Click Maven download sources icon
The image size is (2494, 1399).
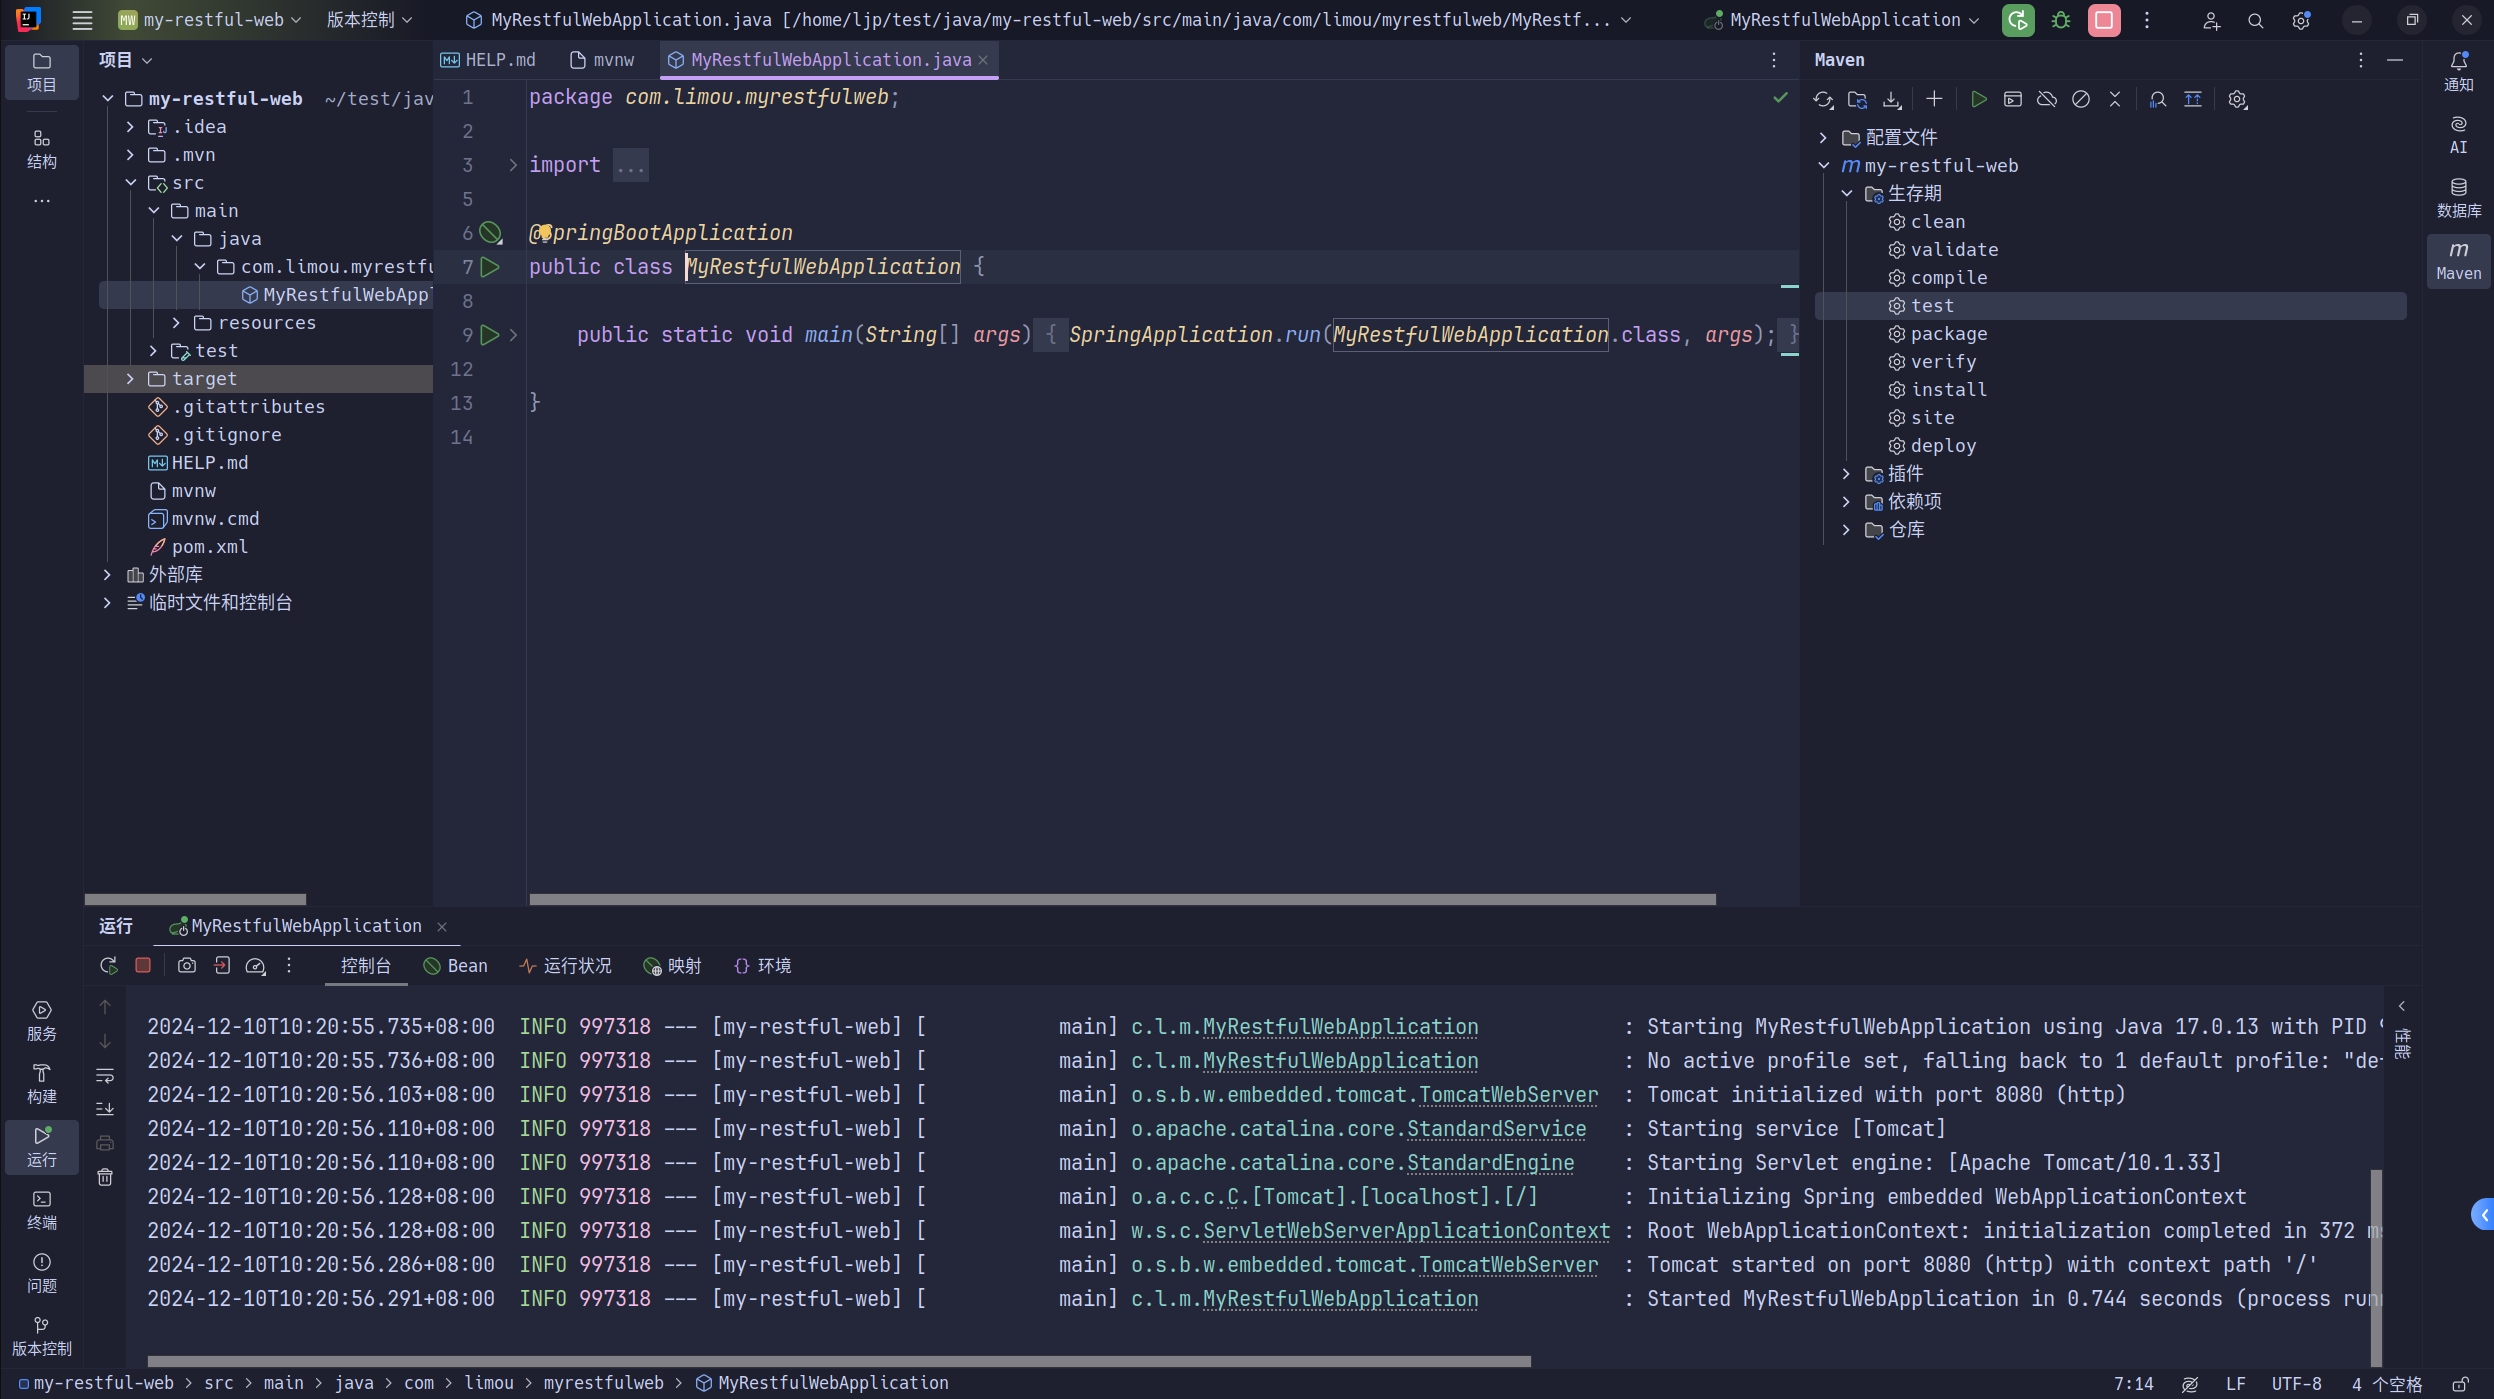click(x=1891, y=100)
